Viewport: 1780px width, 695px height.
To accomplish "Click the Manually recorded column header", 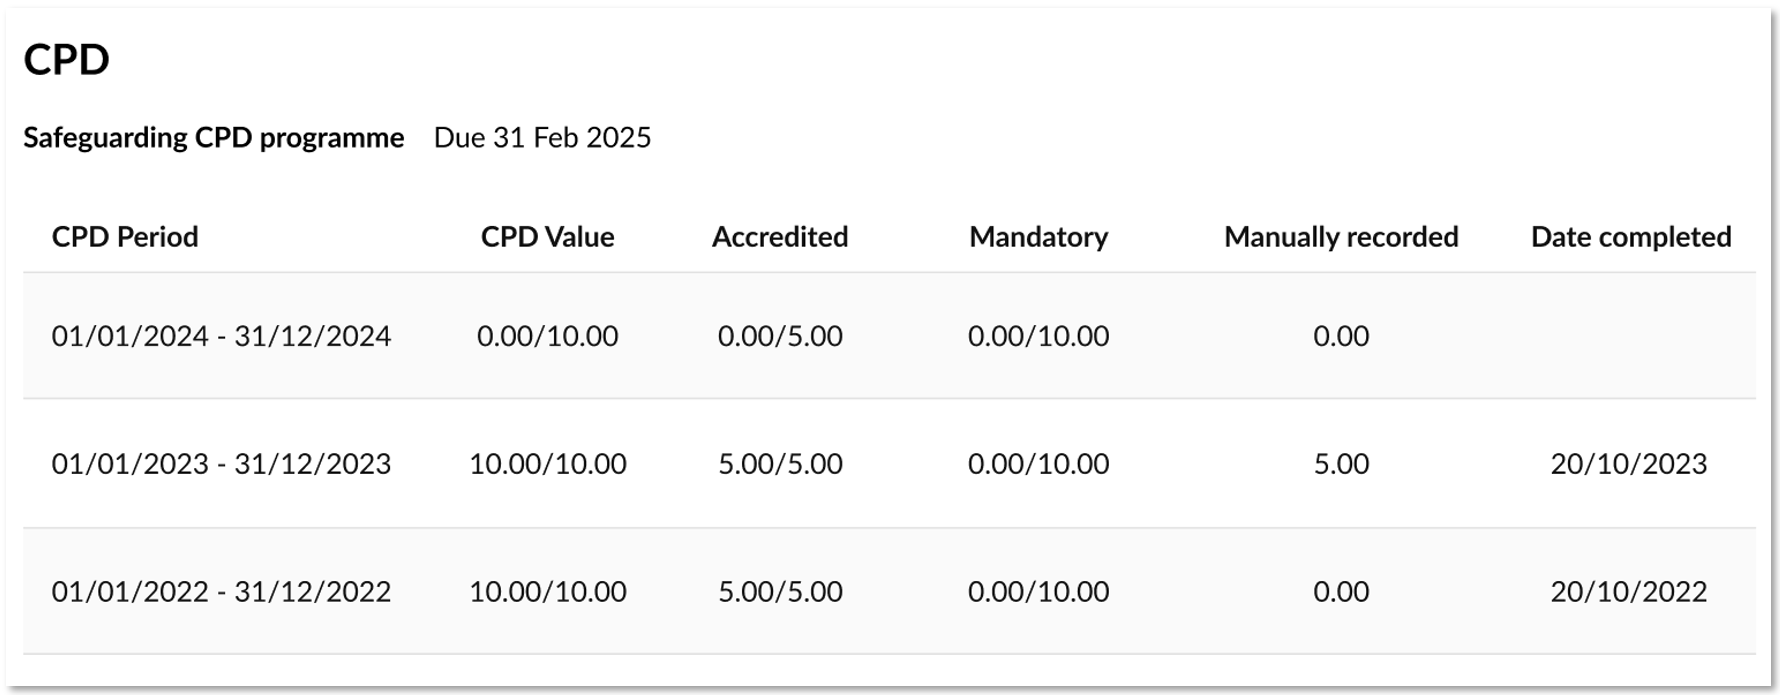I will click(1341, 237).
